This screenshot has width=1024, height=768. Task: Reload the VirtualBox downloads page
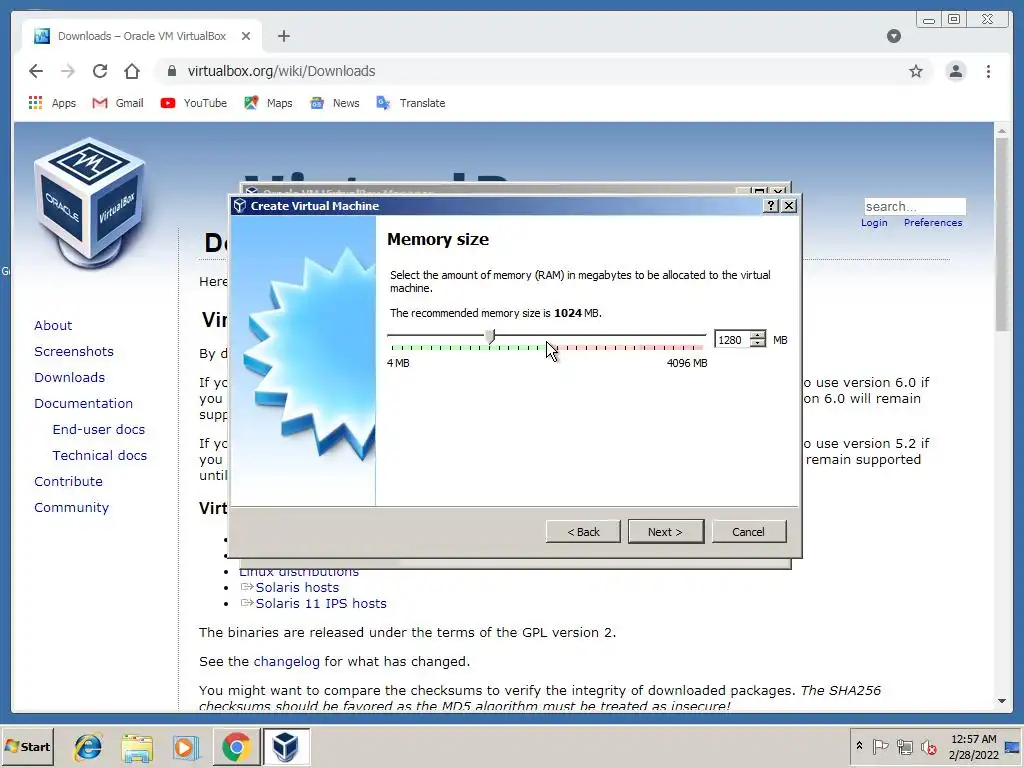tap(100, 71)
